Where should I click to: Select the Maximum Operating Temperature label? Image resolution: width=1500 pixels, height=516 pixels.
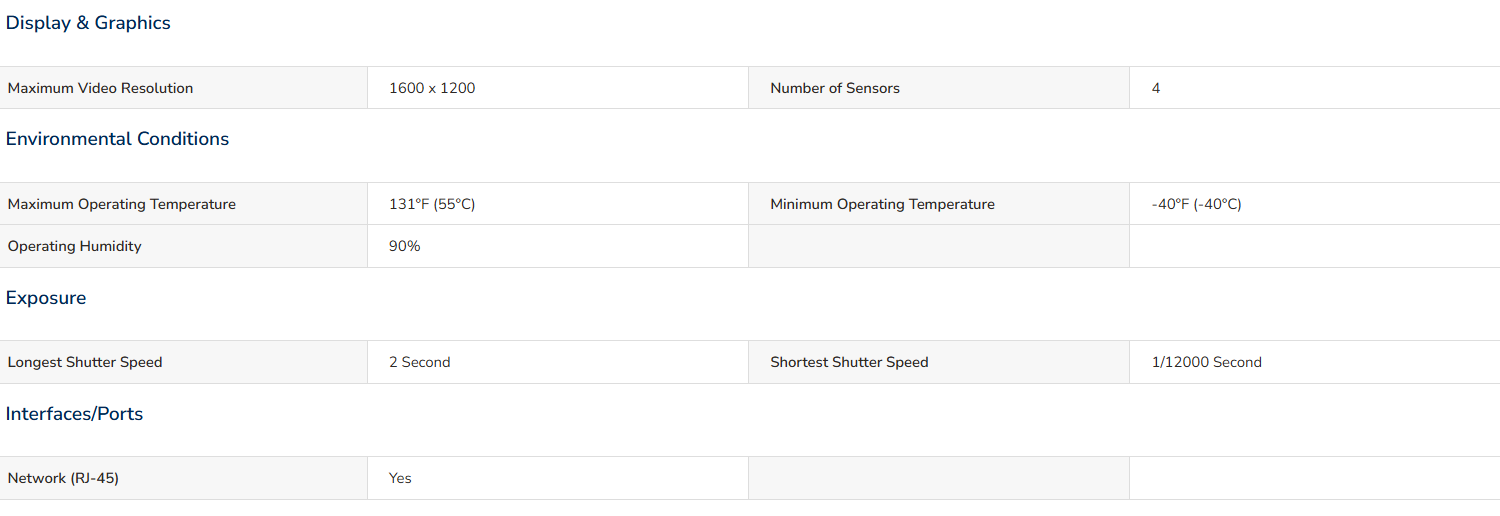122,204
